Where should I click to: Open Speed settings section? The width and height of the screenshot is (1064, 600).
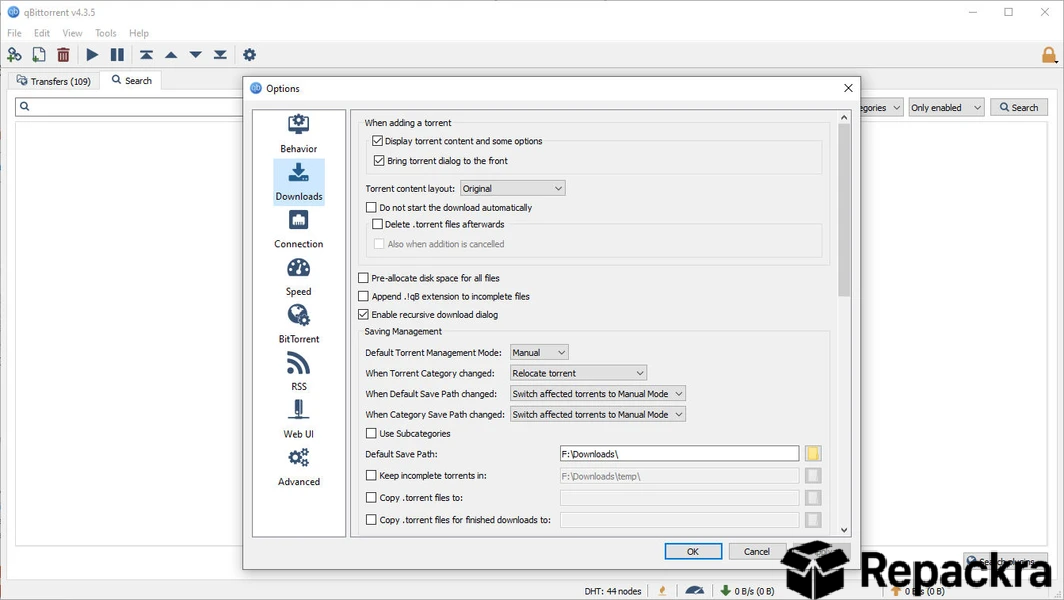[299, 277]
